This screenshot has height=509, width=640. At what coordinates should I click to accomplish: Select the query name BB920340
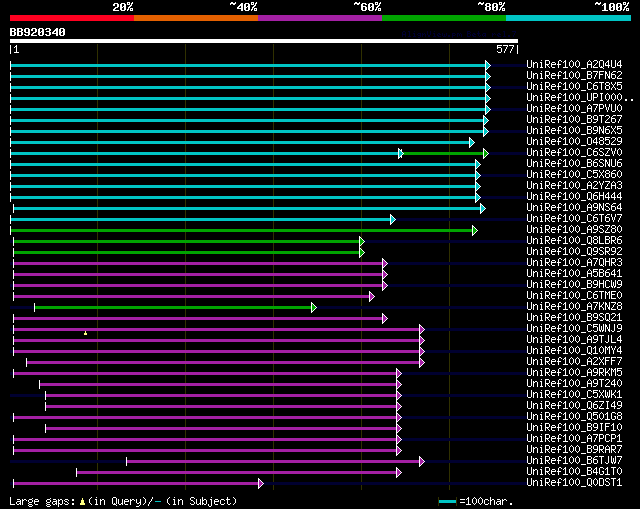coord(38,32)
